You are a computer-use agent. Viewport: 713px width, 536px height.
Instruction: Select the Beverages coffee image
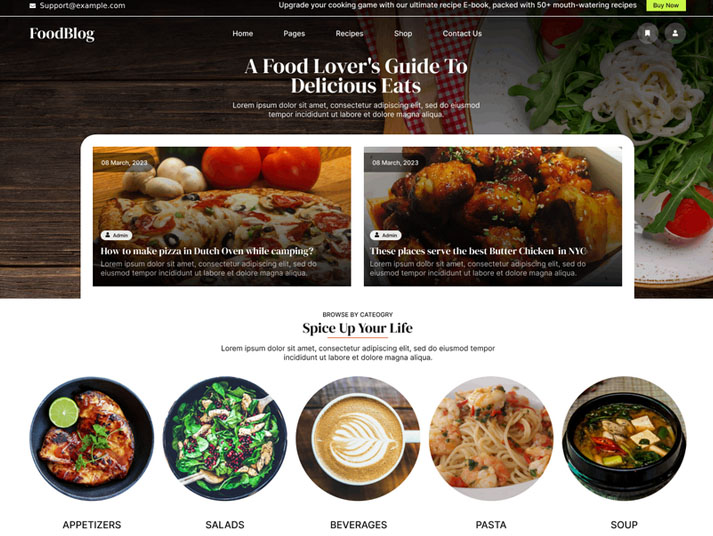click(358, 439)
